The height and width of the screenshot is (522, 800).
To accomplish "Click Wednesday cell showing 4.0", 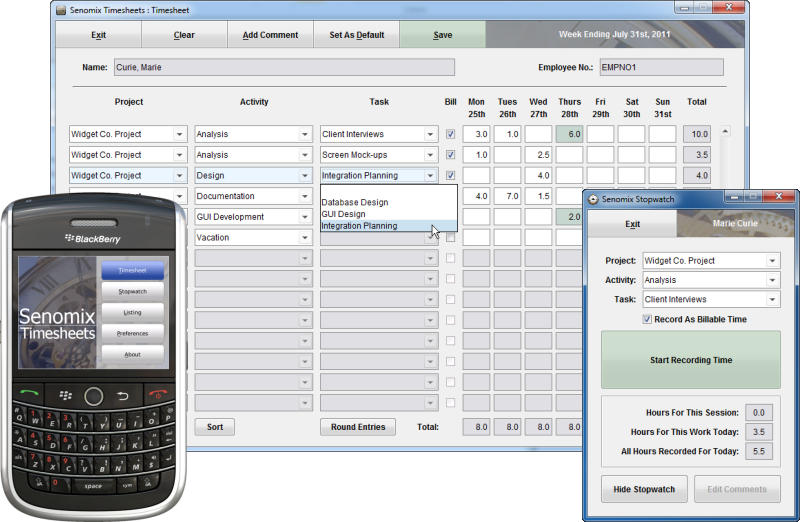I will tap(538, 176).
